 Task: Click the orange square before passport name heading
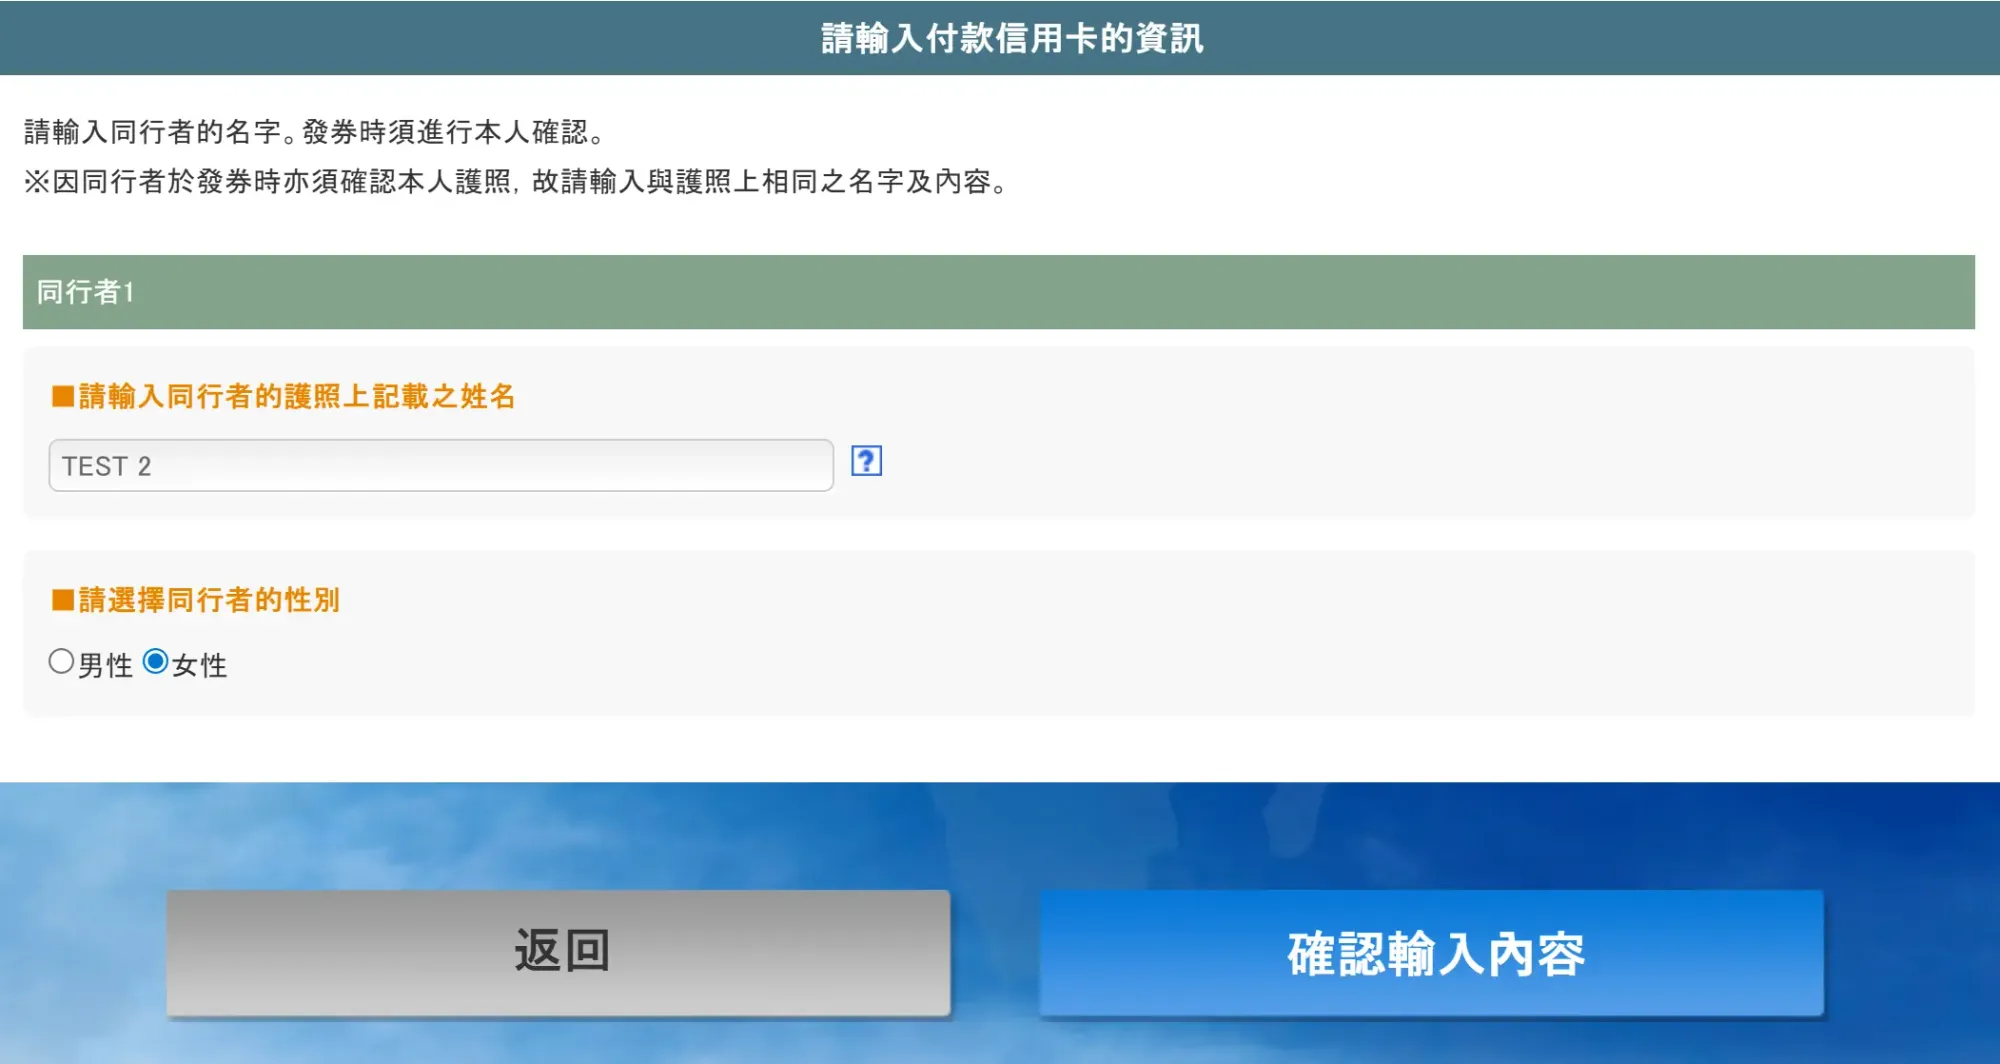click(62, 397)
